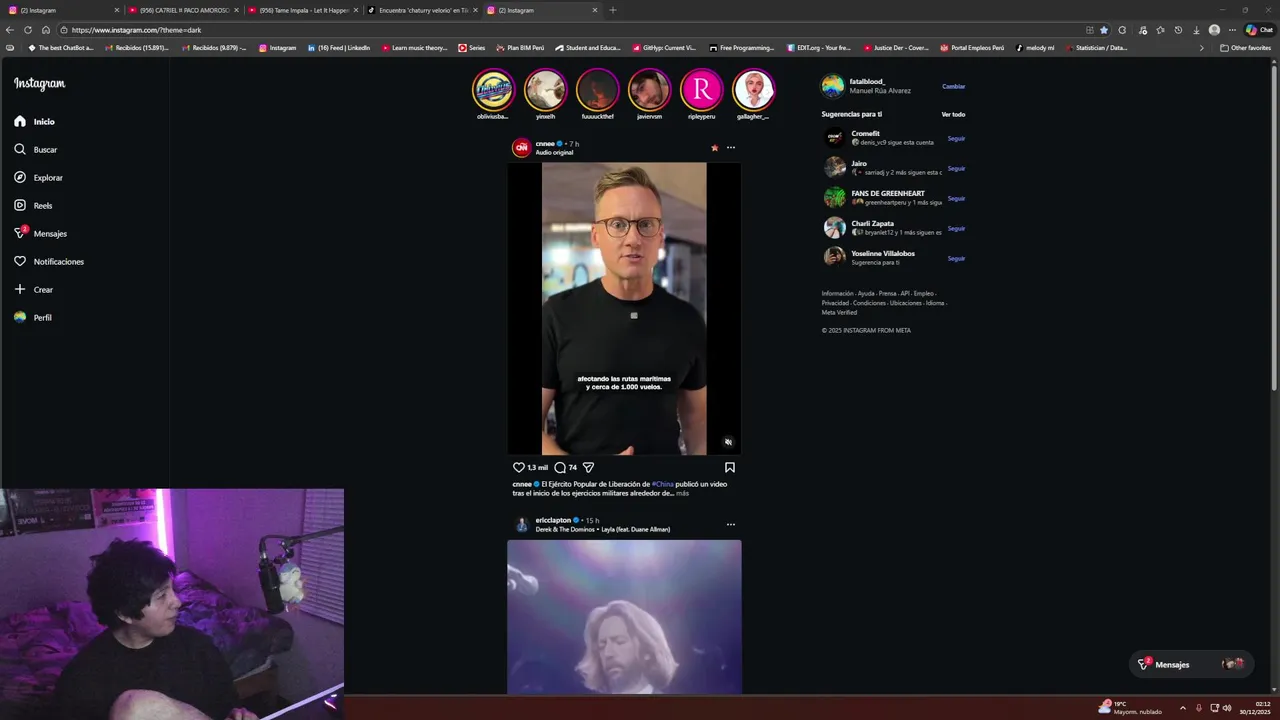Like the cnnee post with heart icon
The width and height of the screenshot is (1280, 720).
(x=519, y=467)
